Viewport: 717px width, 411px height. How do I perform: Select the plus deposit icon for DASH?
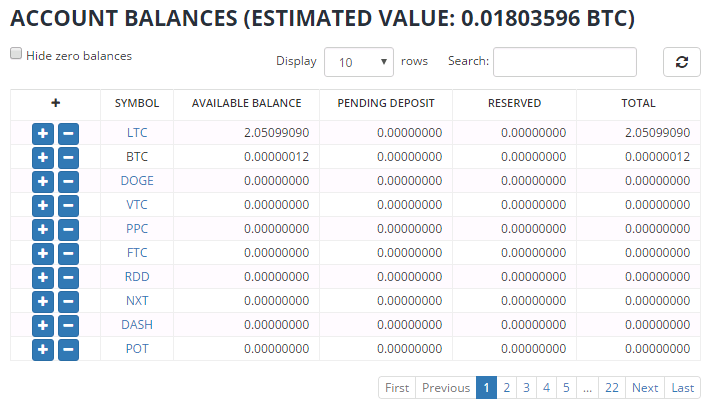pos(43,325)
